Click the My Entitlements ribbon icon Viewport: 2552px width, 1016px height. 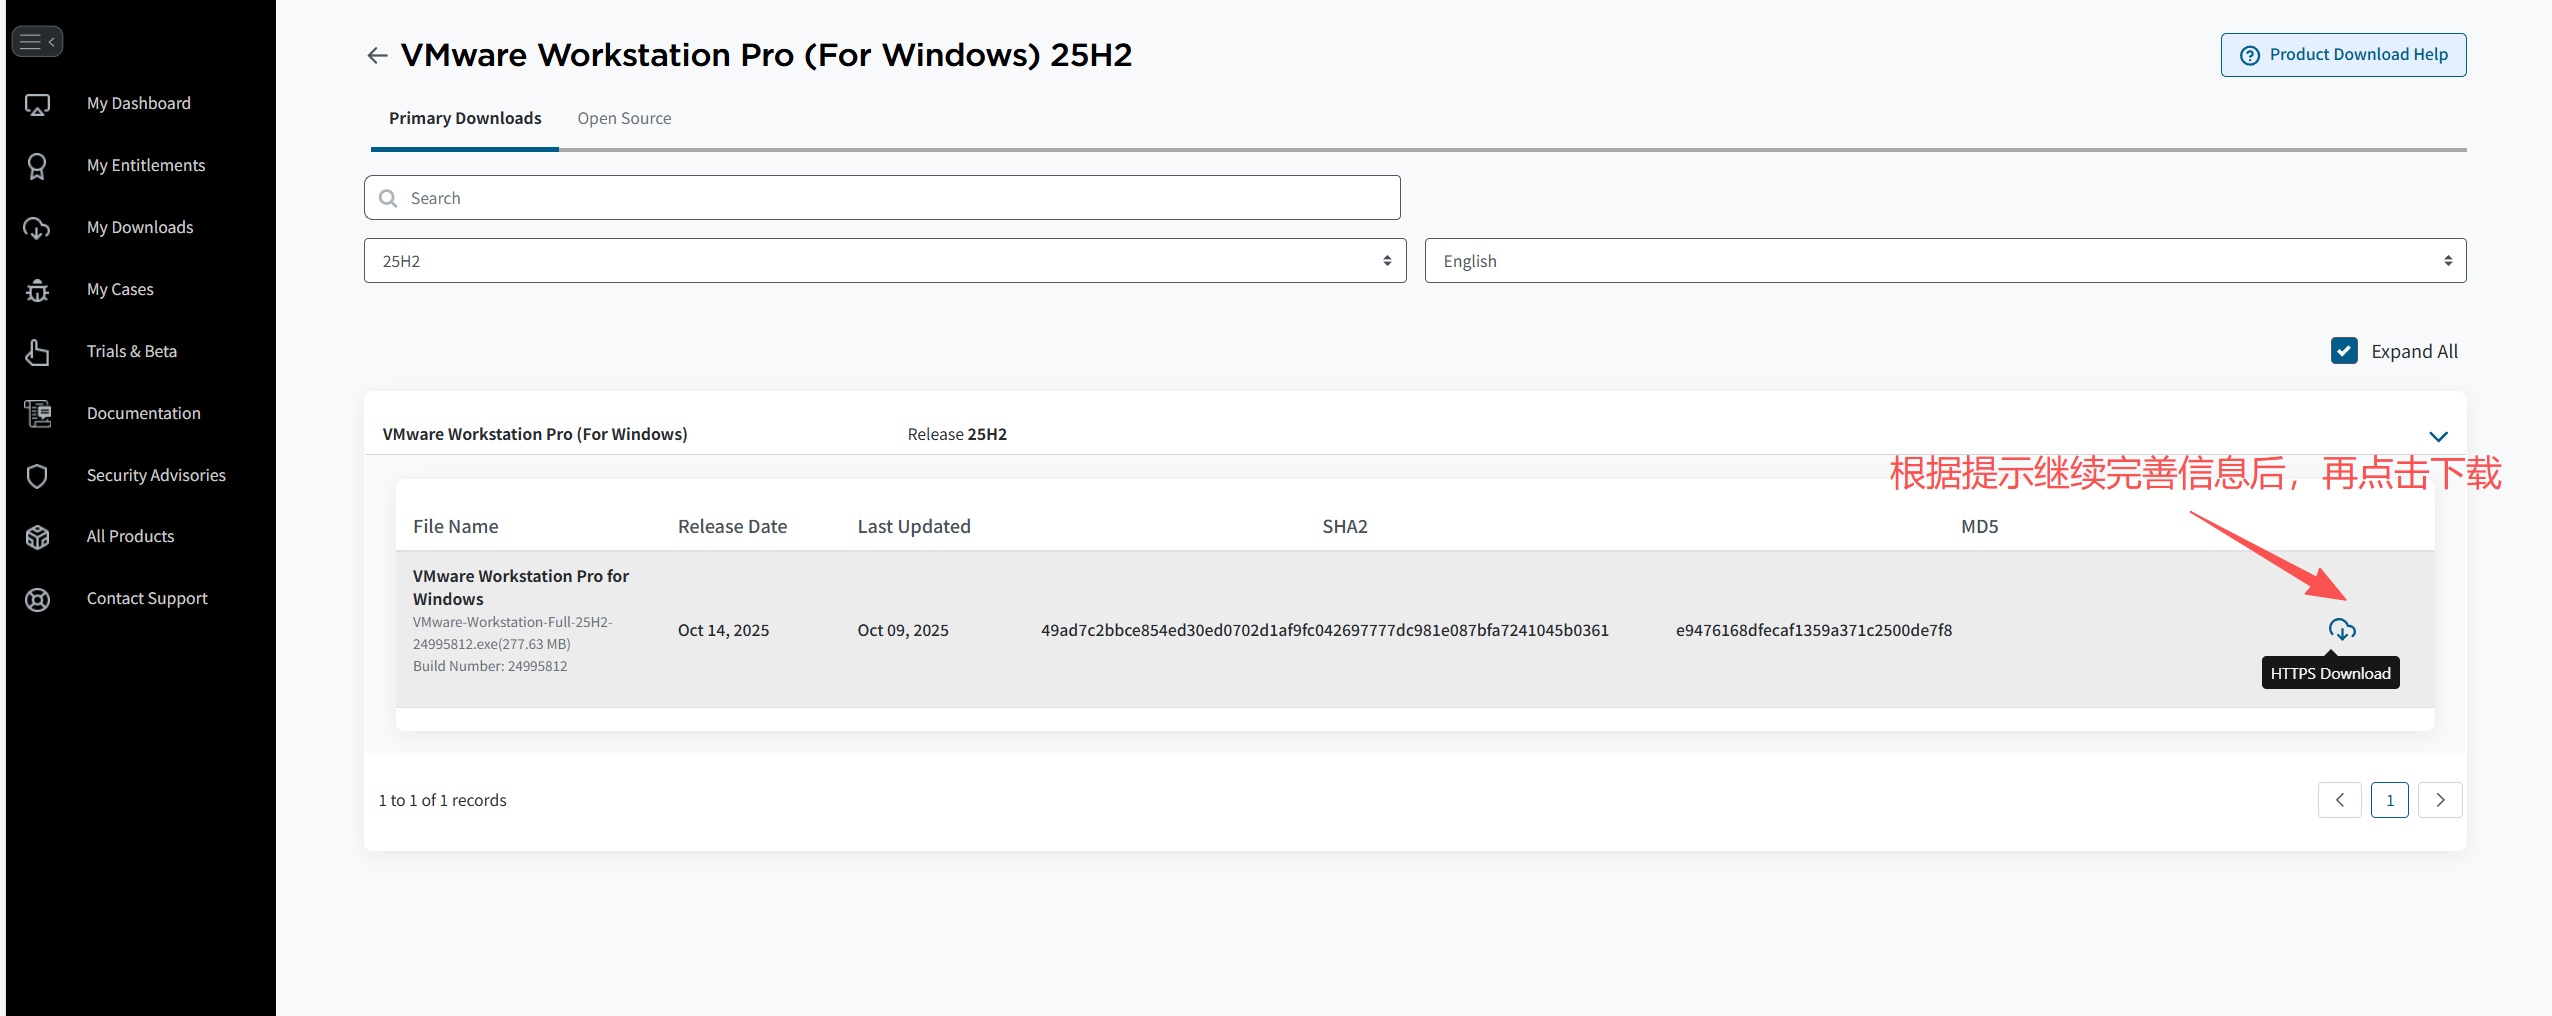pyautogui.click(x=37, y=166)
